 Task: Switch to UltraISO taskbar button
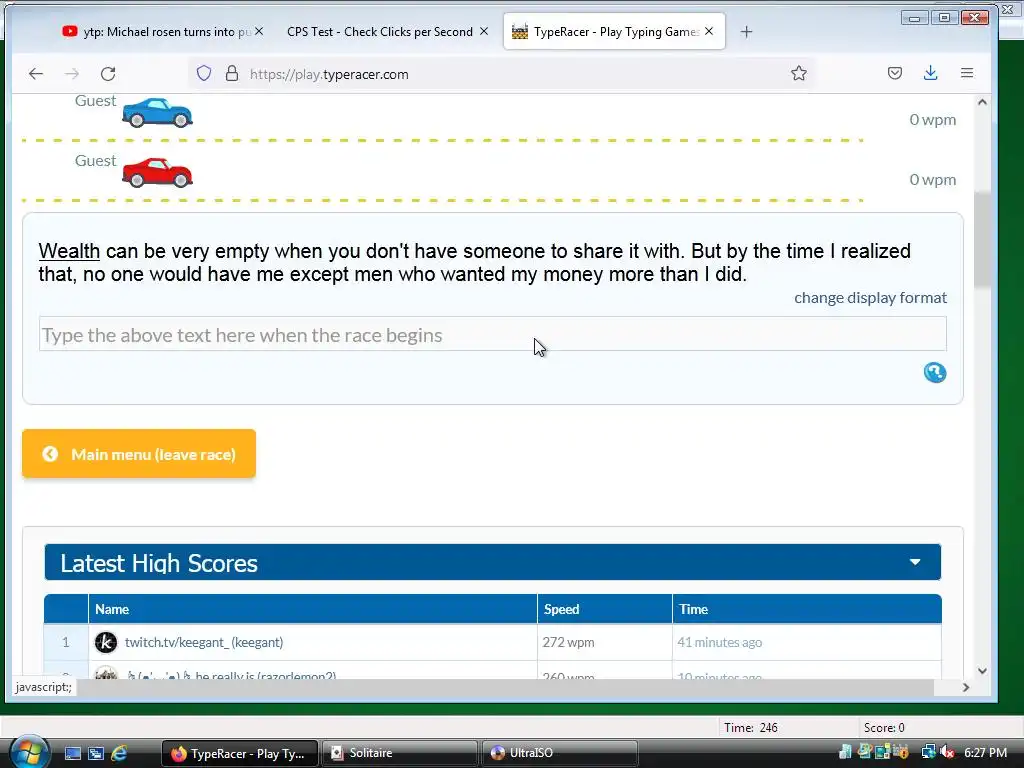click(x=559, y=754)
